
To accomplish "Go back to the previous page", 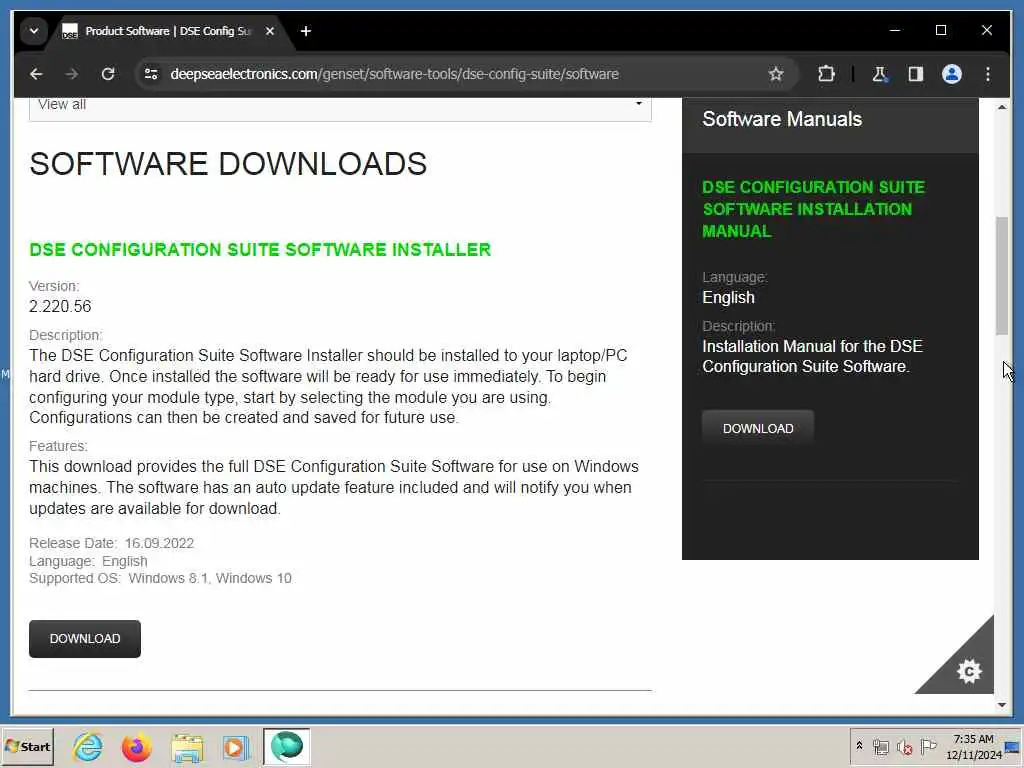I will pos(36,74).
